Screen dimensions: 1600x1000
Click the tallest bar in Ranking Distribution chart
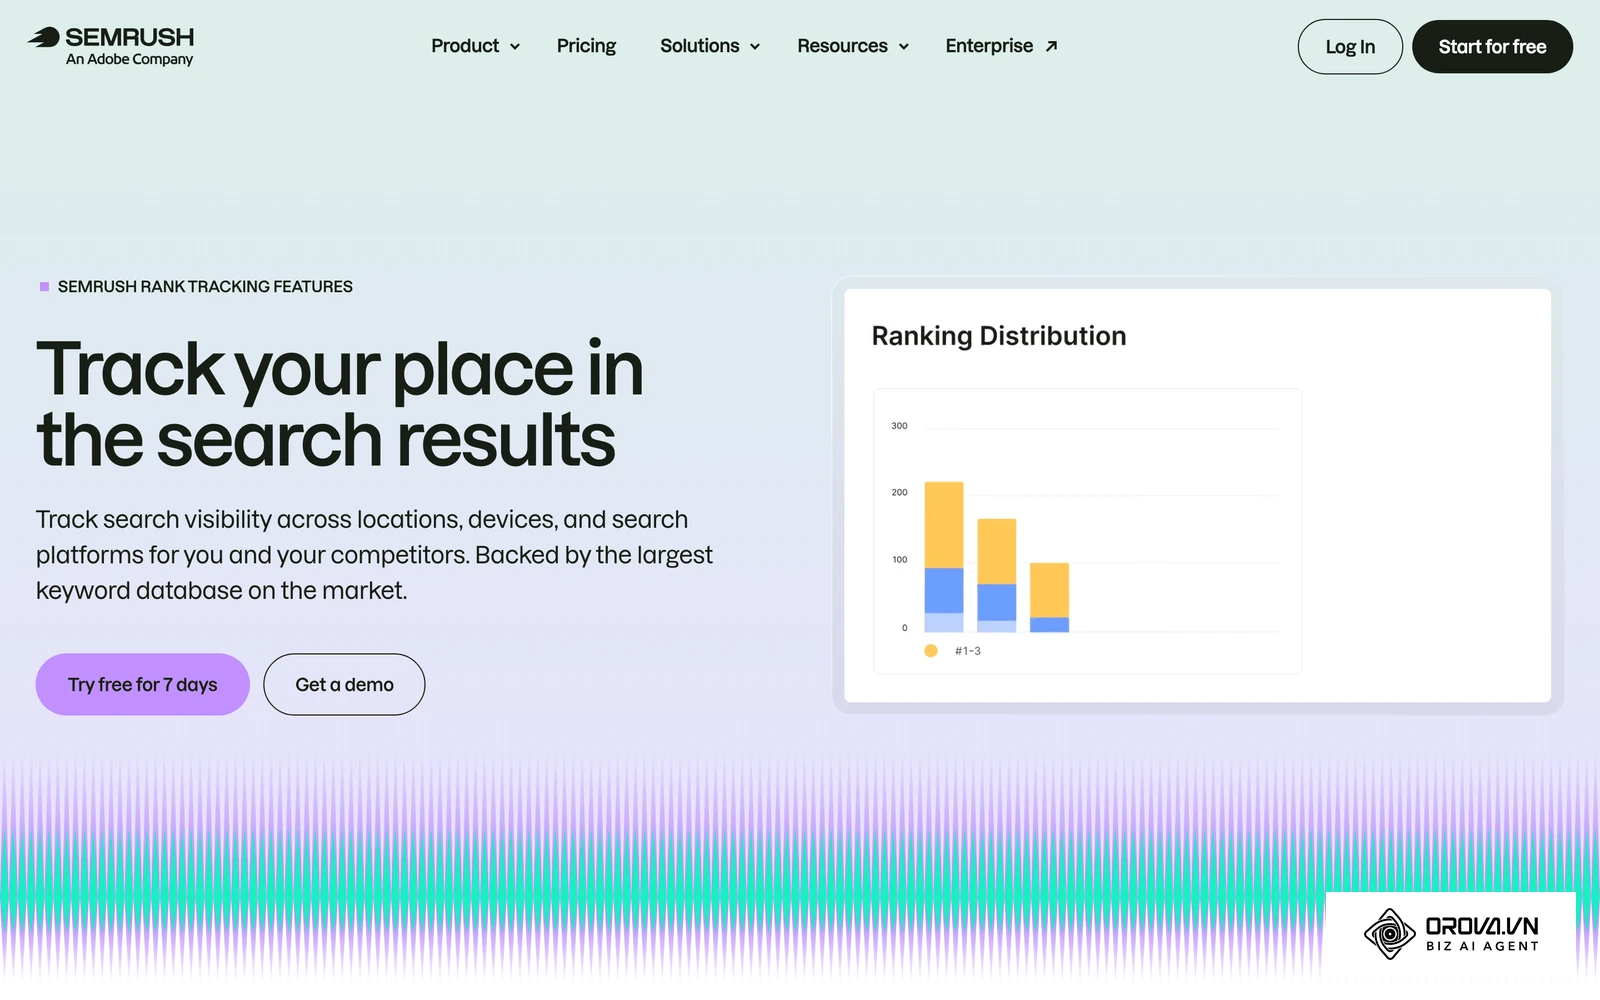pos(944,557)
